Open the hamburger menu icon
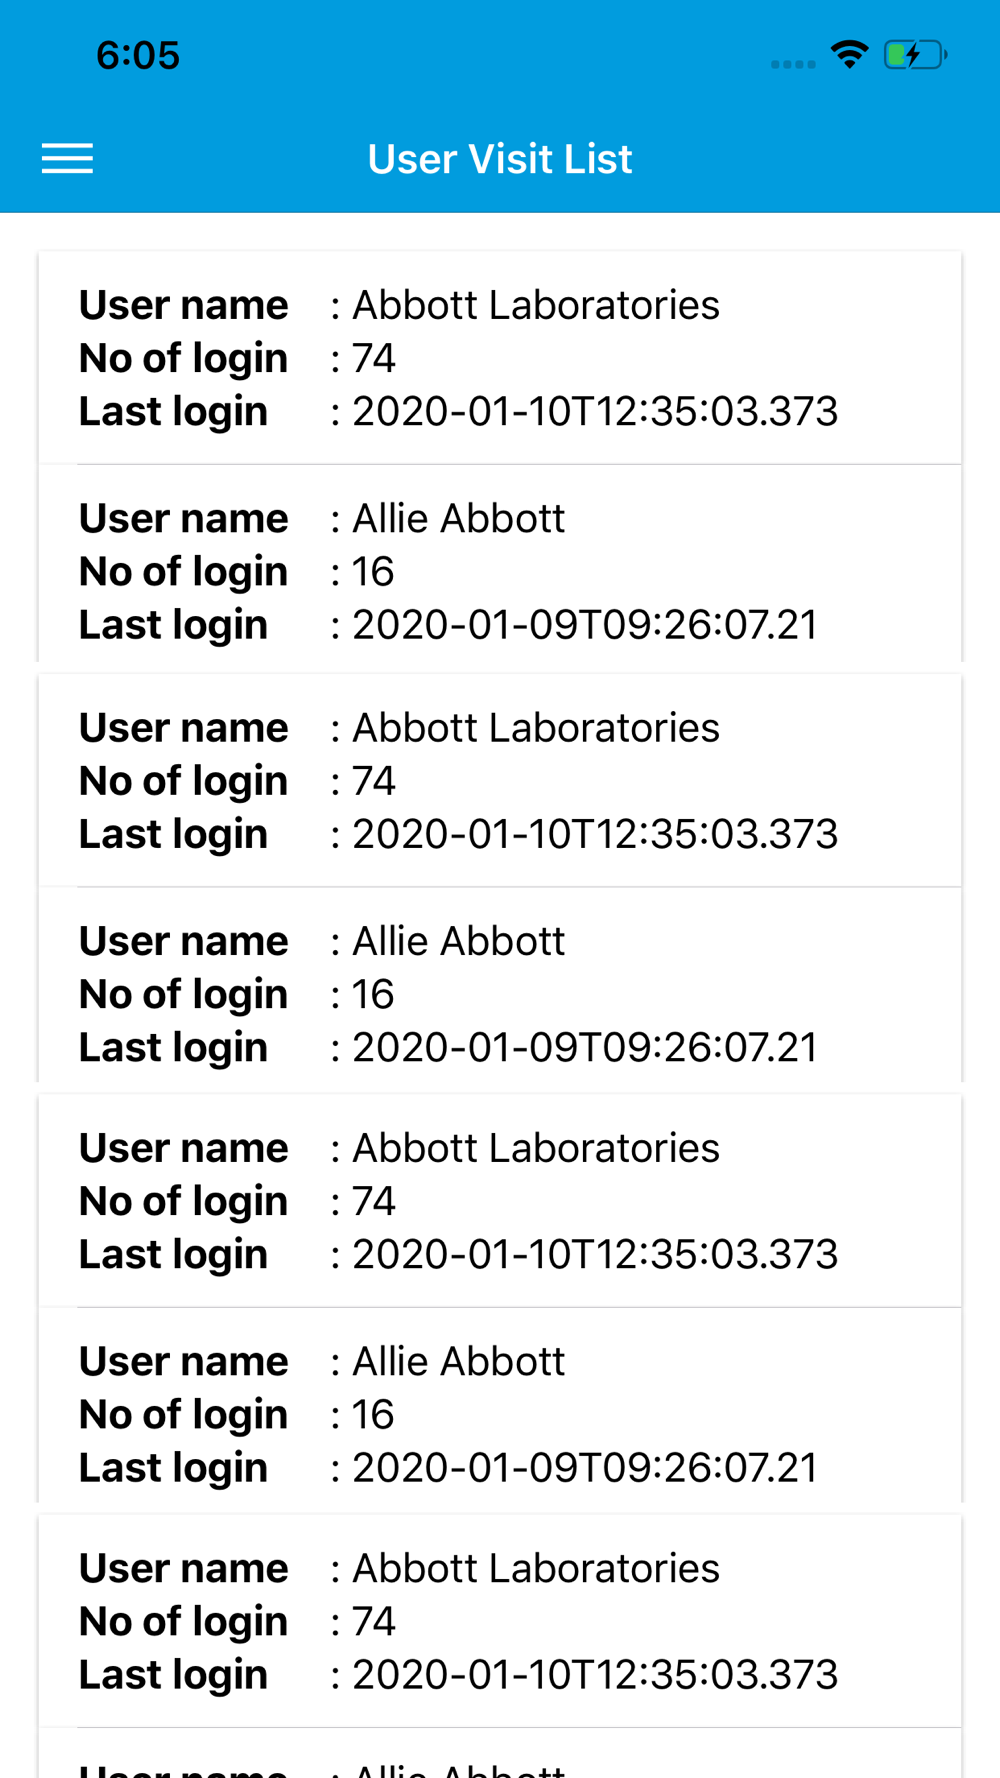This screenshot has width=1000, height=1778. click(67, 158)
